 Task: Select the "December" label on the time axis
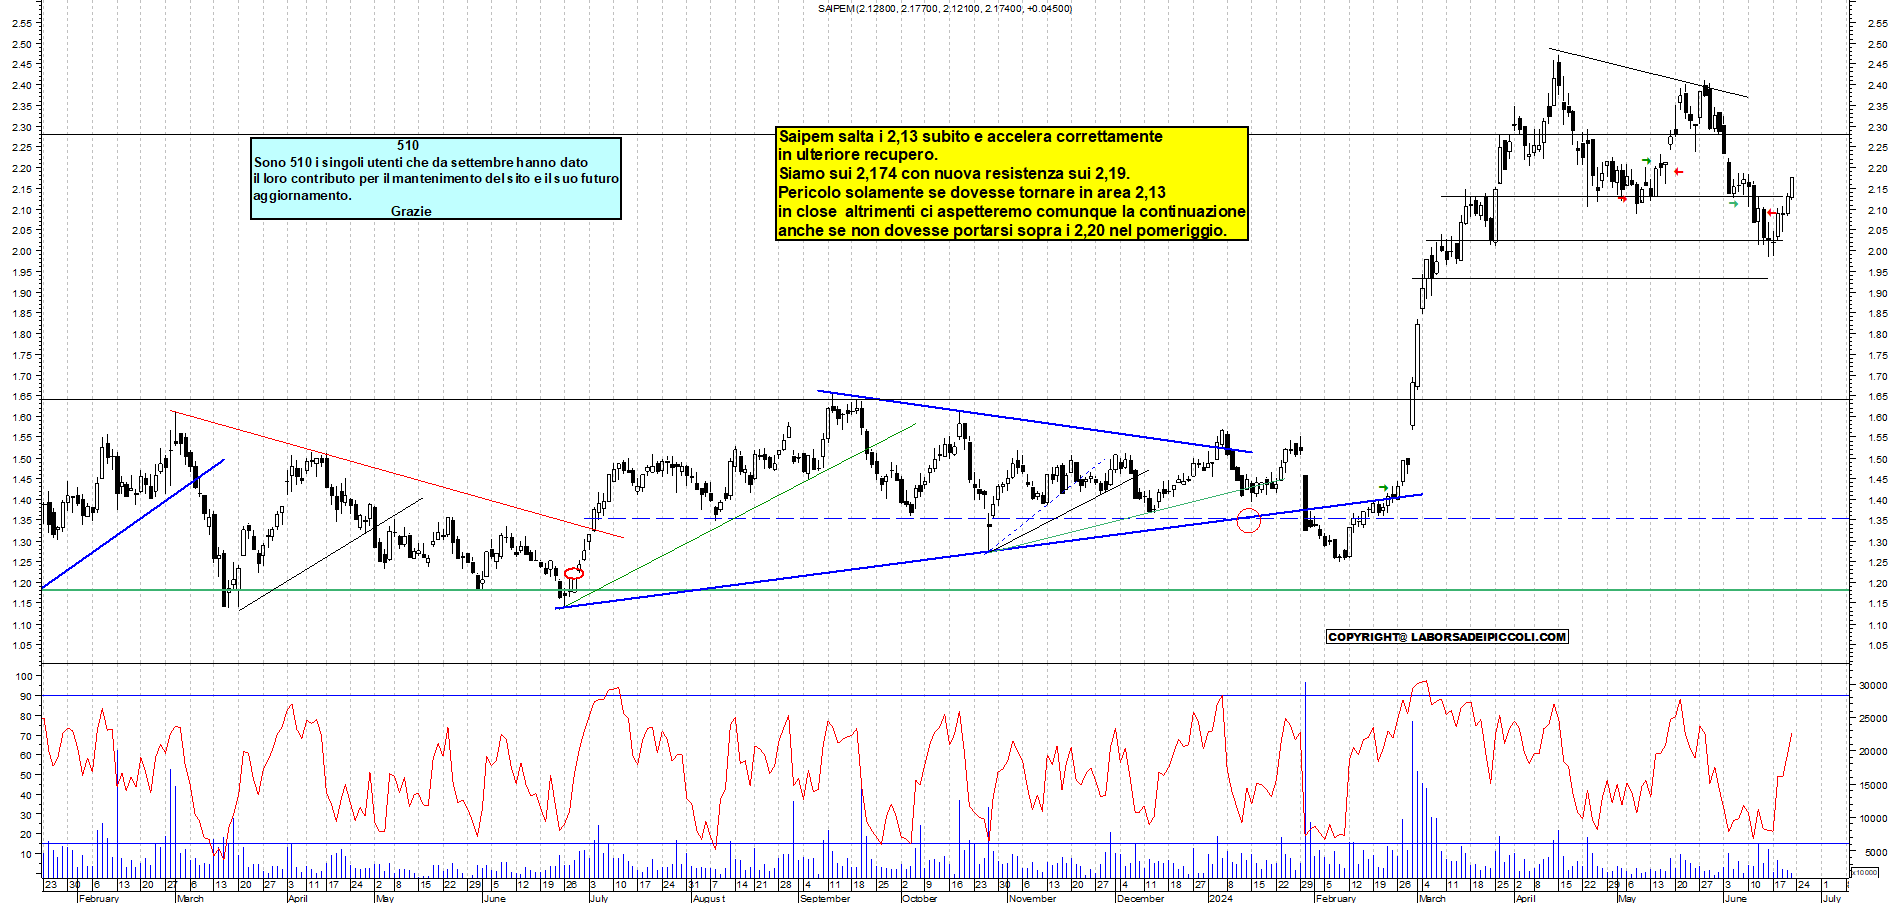(x=1140, y=898)
